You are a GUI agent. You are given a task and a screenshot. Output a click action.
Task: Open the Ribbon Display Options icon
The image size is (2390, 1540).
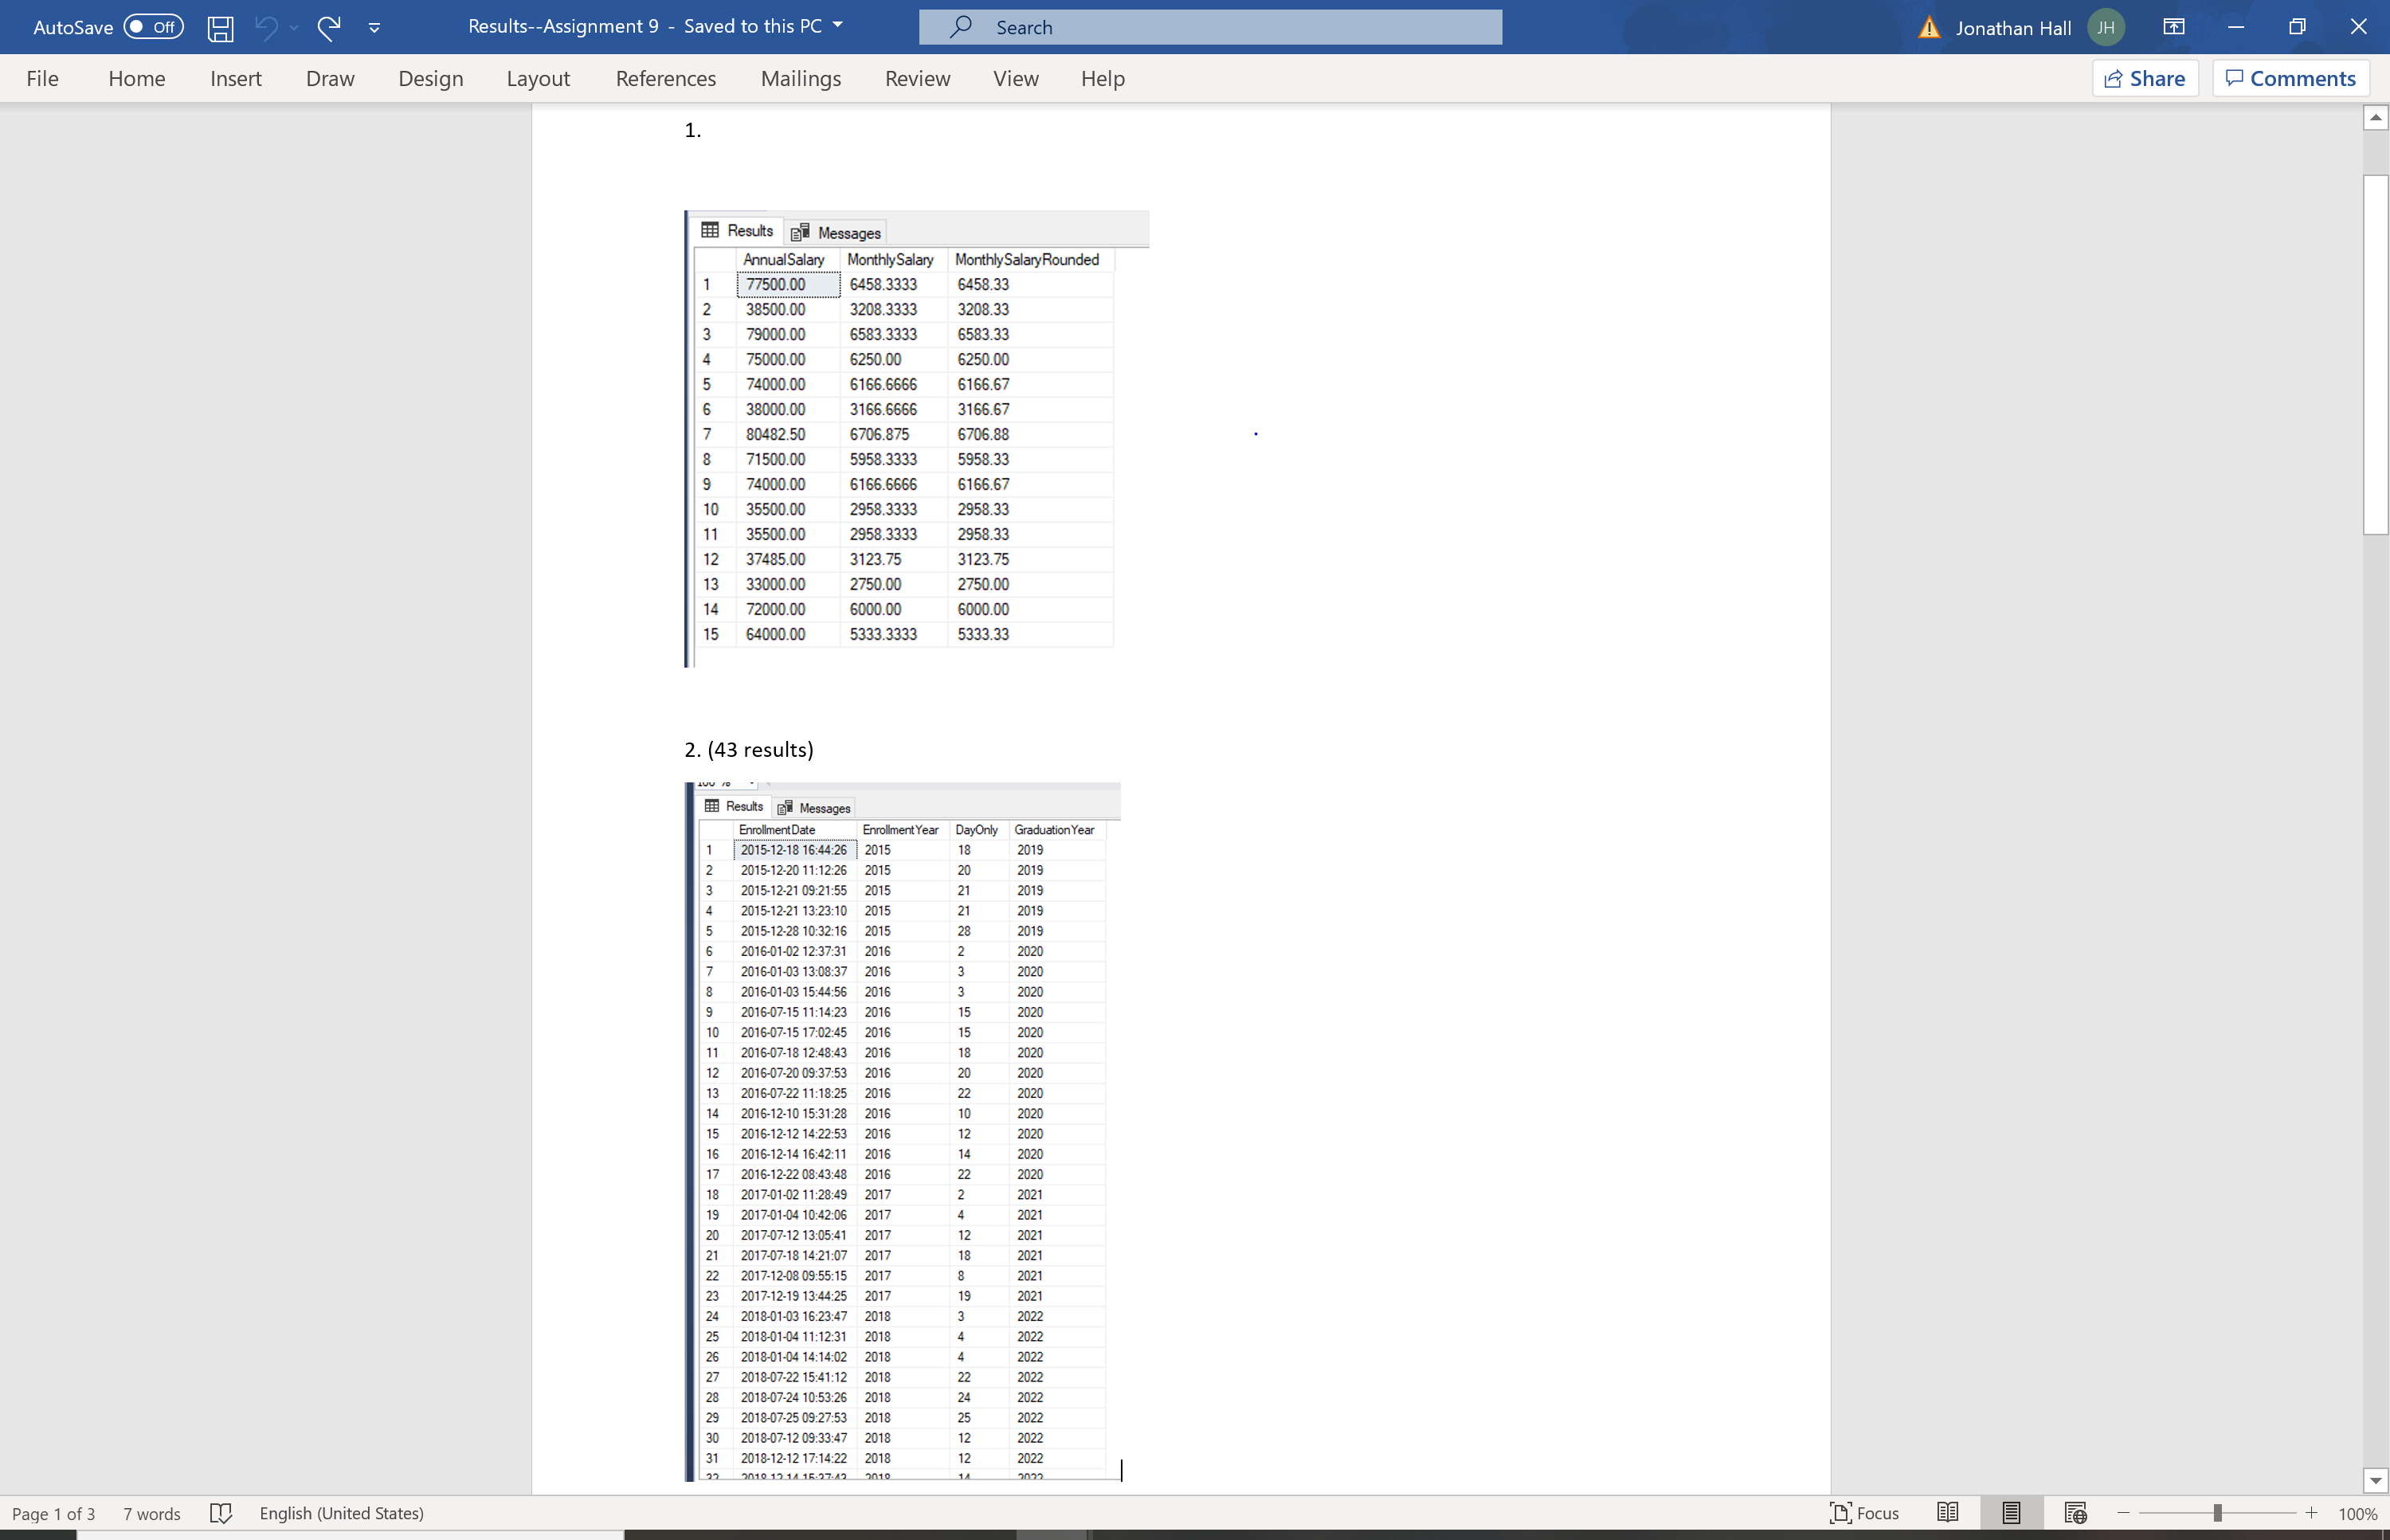(2173, 27)
